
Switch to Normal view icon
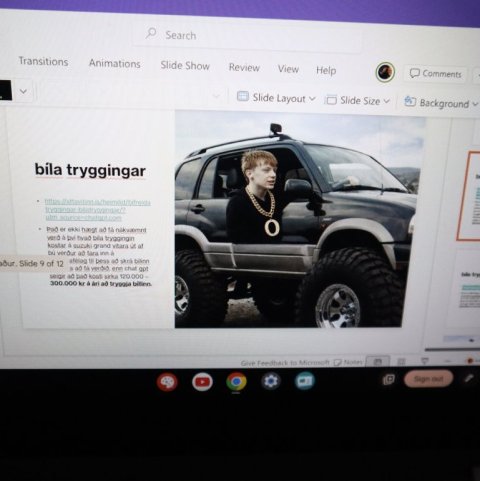click(x=378, y=362)
